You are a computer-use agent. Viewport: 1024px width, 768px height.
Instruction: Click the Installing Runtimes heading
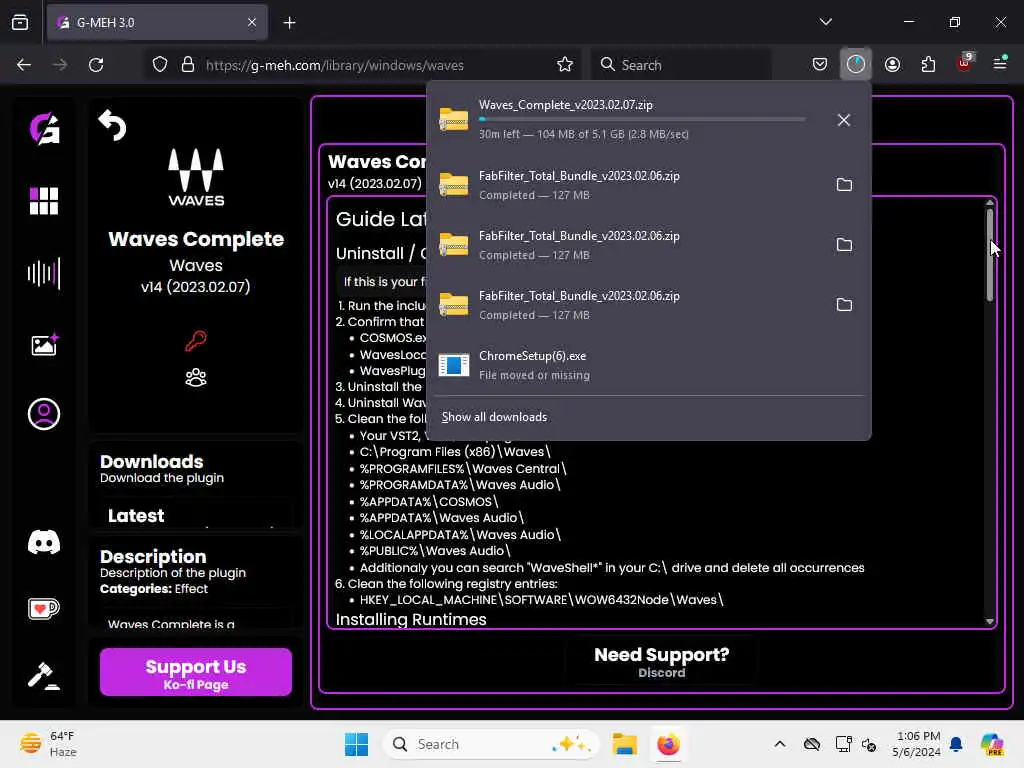click(x=411, y=619)
